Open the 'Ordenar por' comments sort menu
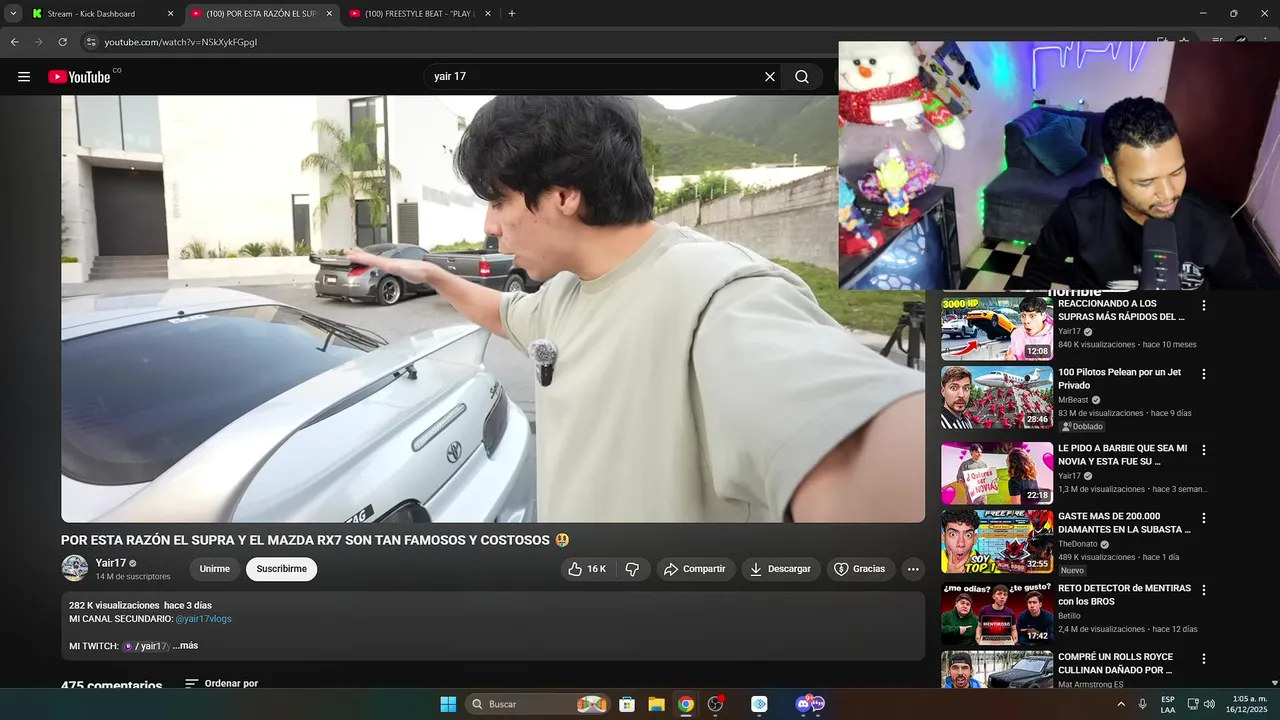Image resolution: width=1280 pixels, height=720 pixels. (x=222, y=684)
